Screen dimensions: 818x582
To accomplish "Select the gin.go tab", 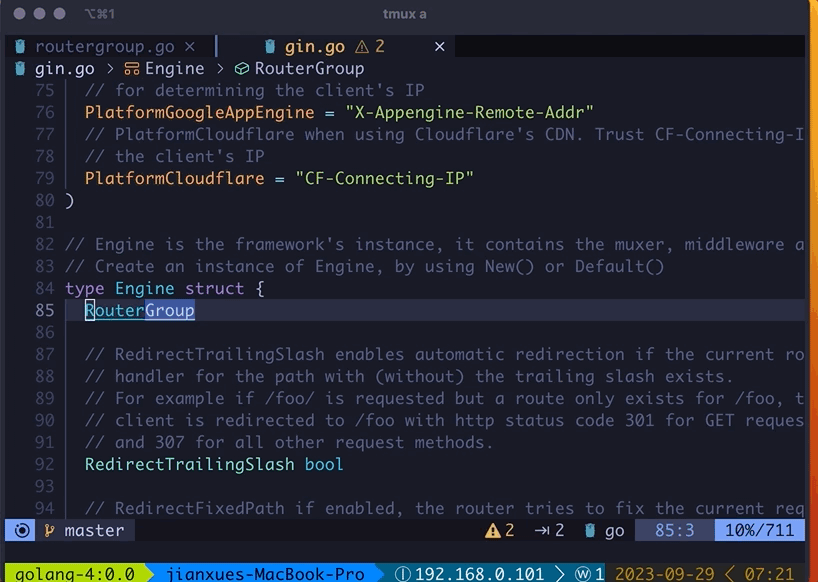I will pyautogui.click(x=315, y=47).
